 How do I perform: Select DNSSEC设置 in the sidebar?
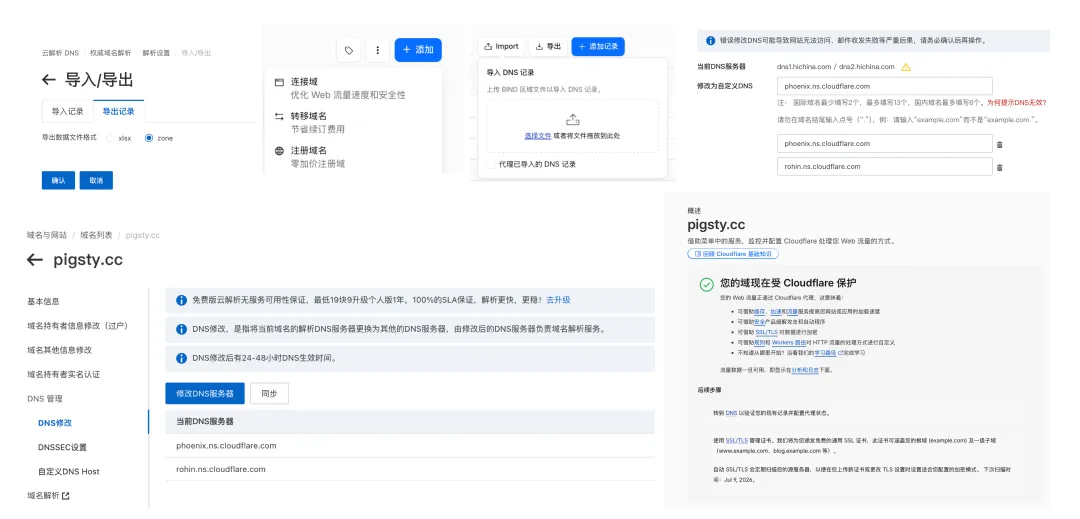click(x=63, y=447)
